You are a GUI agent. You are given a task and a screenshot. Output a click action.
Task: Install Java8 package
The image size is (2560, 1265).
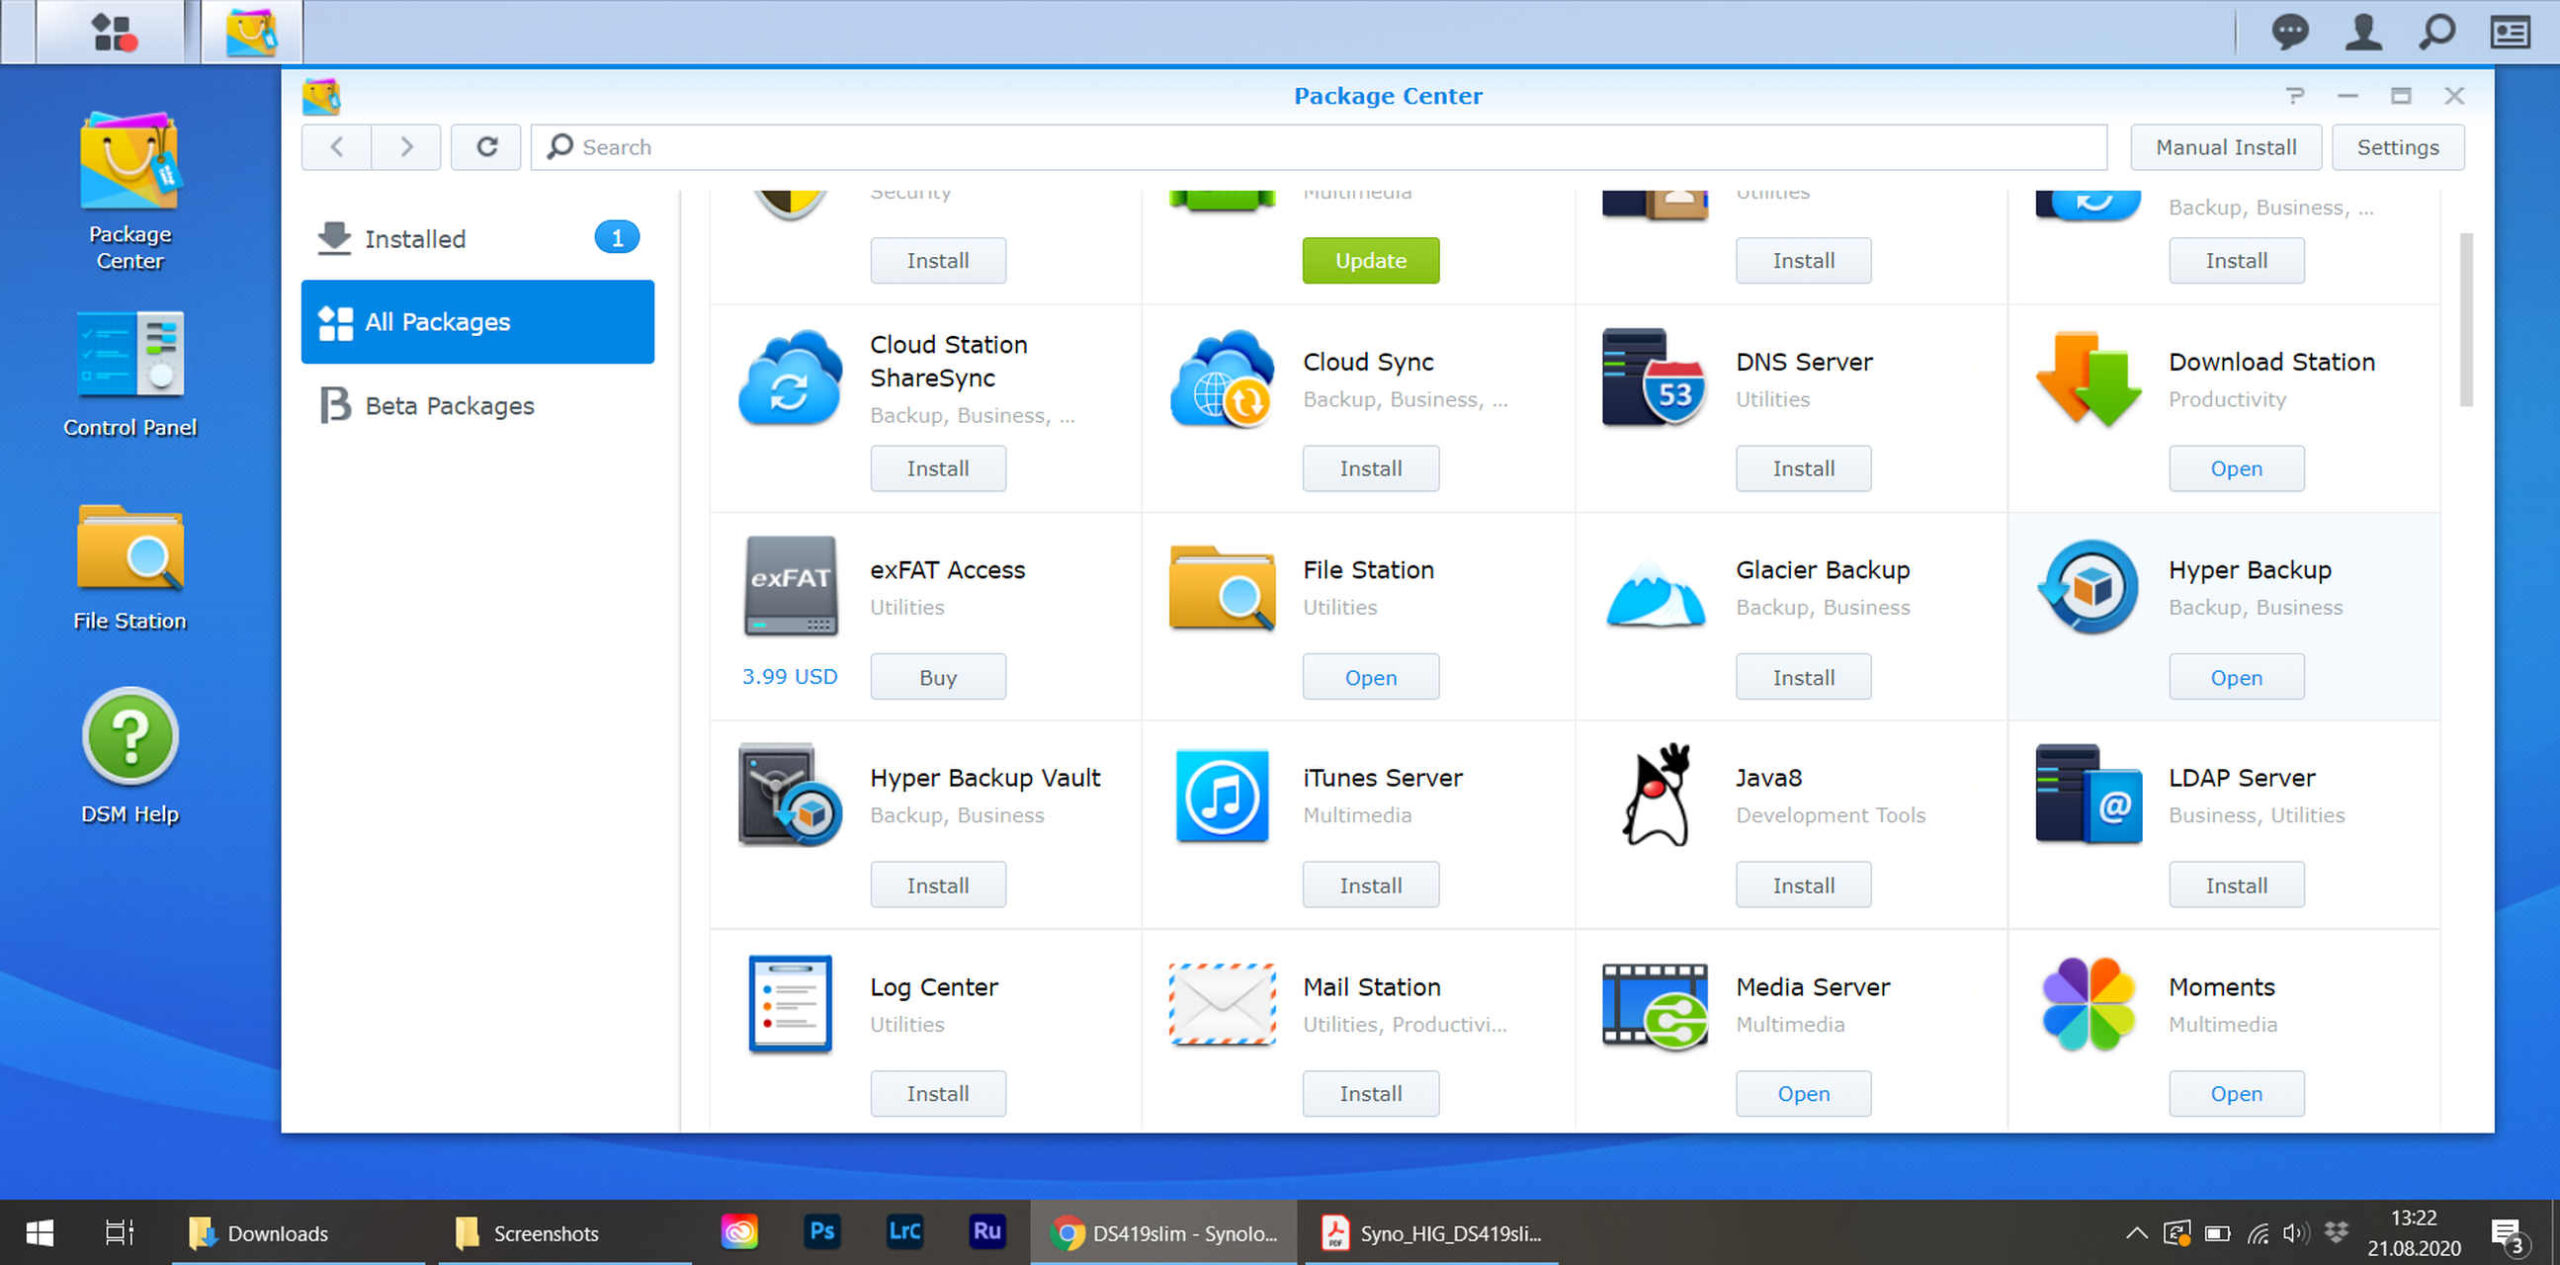tap(1803, 885)
